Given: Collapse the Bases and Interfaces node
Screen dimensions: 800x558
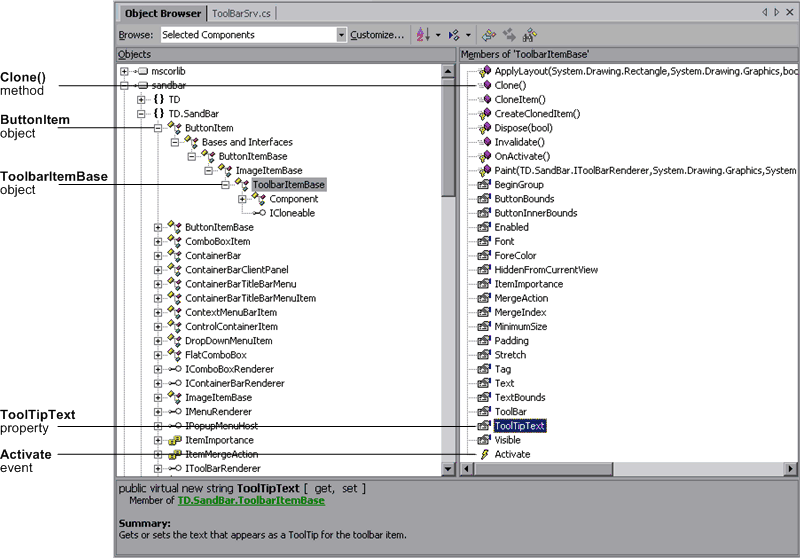Looking at the screenshot, I should click(175, 142).
